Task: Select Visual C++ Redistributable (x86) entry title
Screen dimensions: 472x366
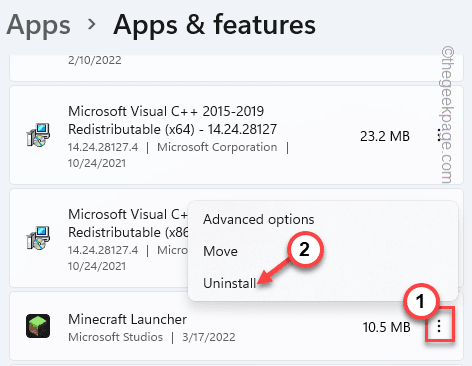Action: point(128,223)
